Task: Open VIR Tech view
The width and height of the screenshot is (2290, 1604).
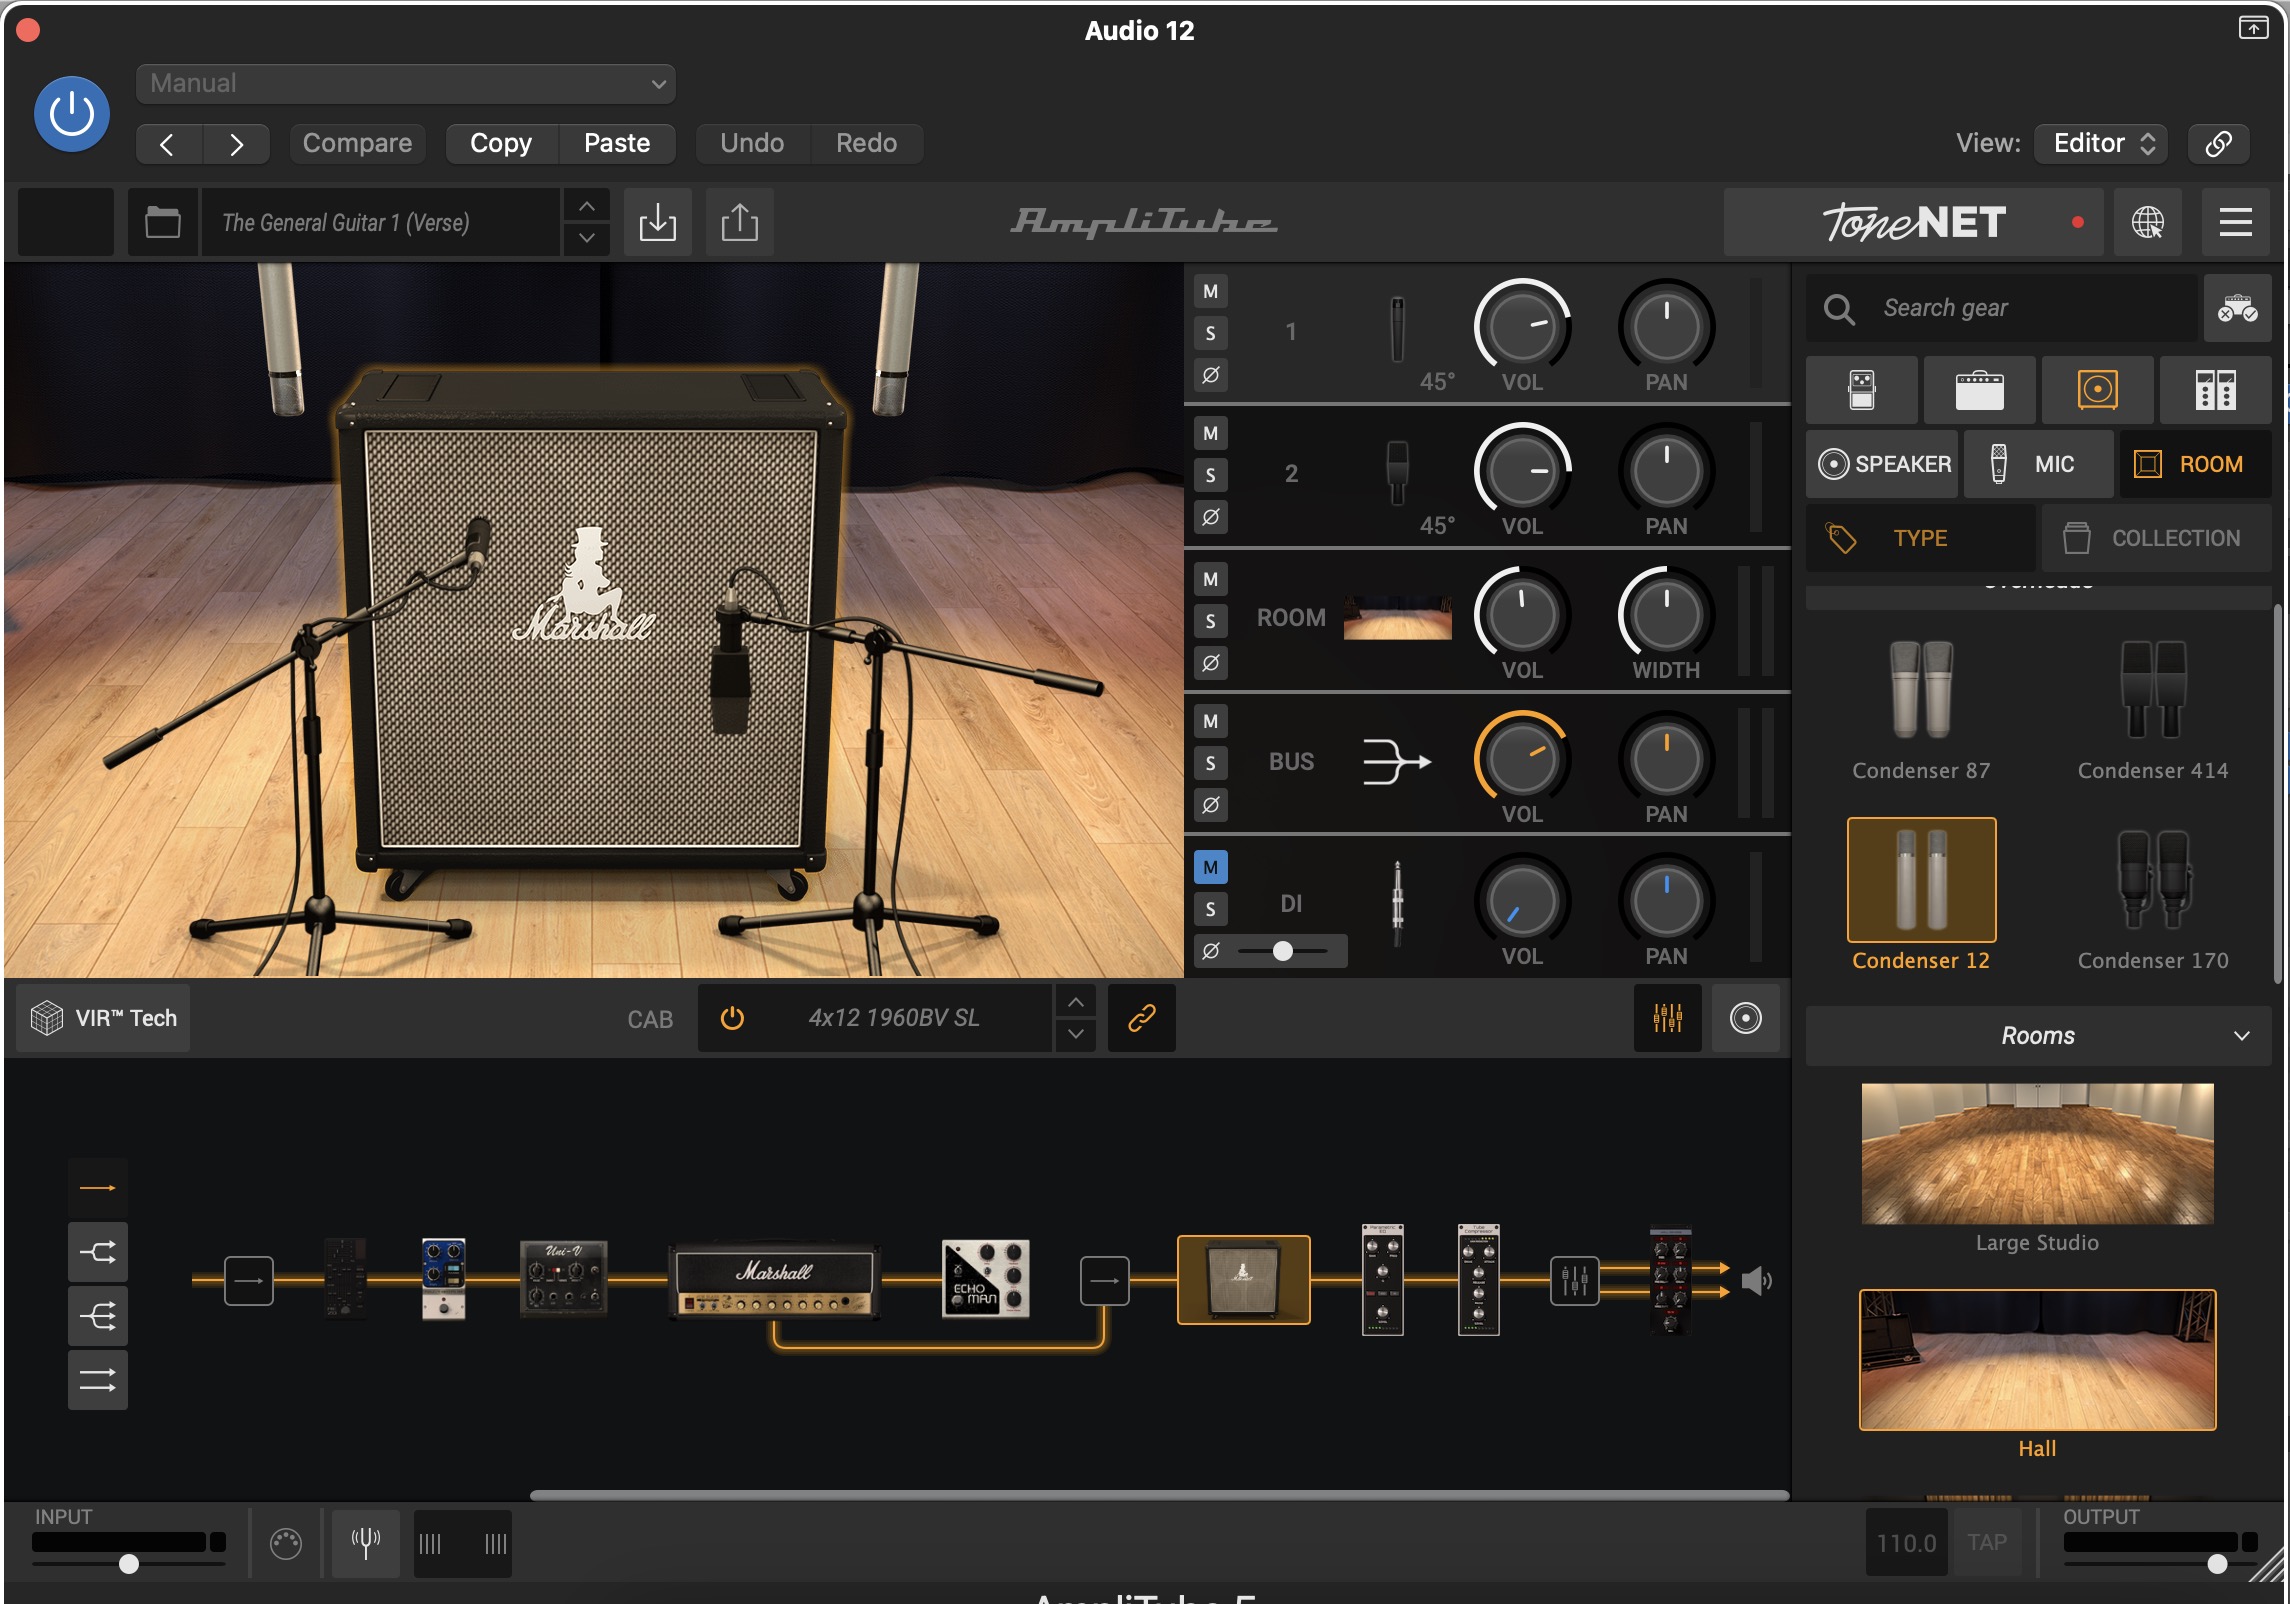Action: pyautogui.click(x=104, y=1018)
